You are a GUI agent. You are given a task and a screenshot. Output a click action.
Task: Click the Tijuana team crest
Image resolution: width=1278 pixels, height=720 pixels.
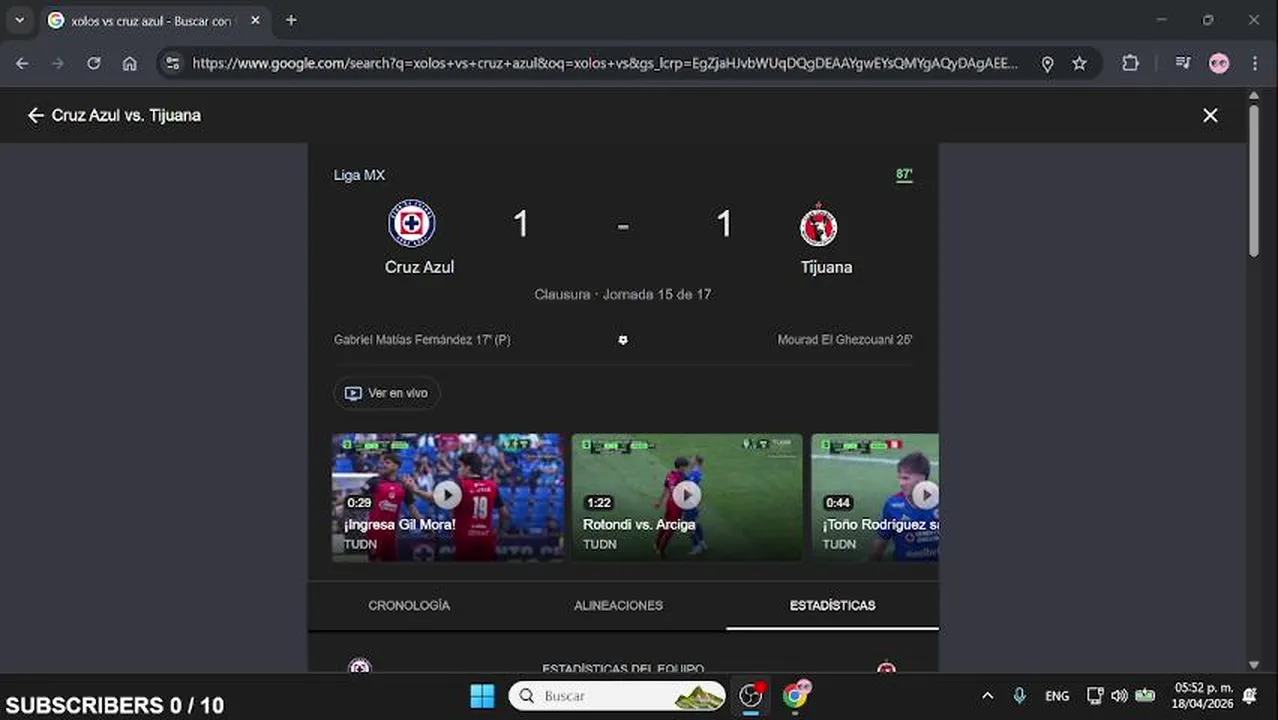click(818, 225)
